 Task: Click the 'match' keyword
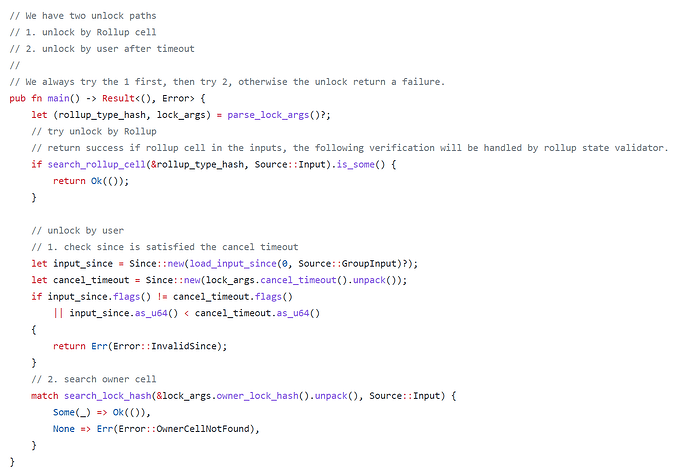(x=45, y=396)
